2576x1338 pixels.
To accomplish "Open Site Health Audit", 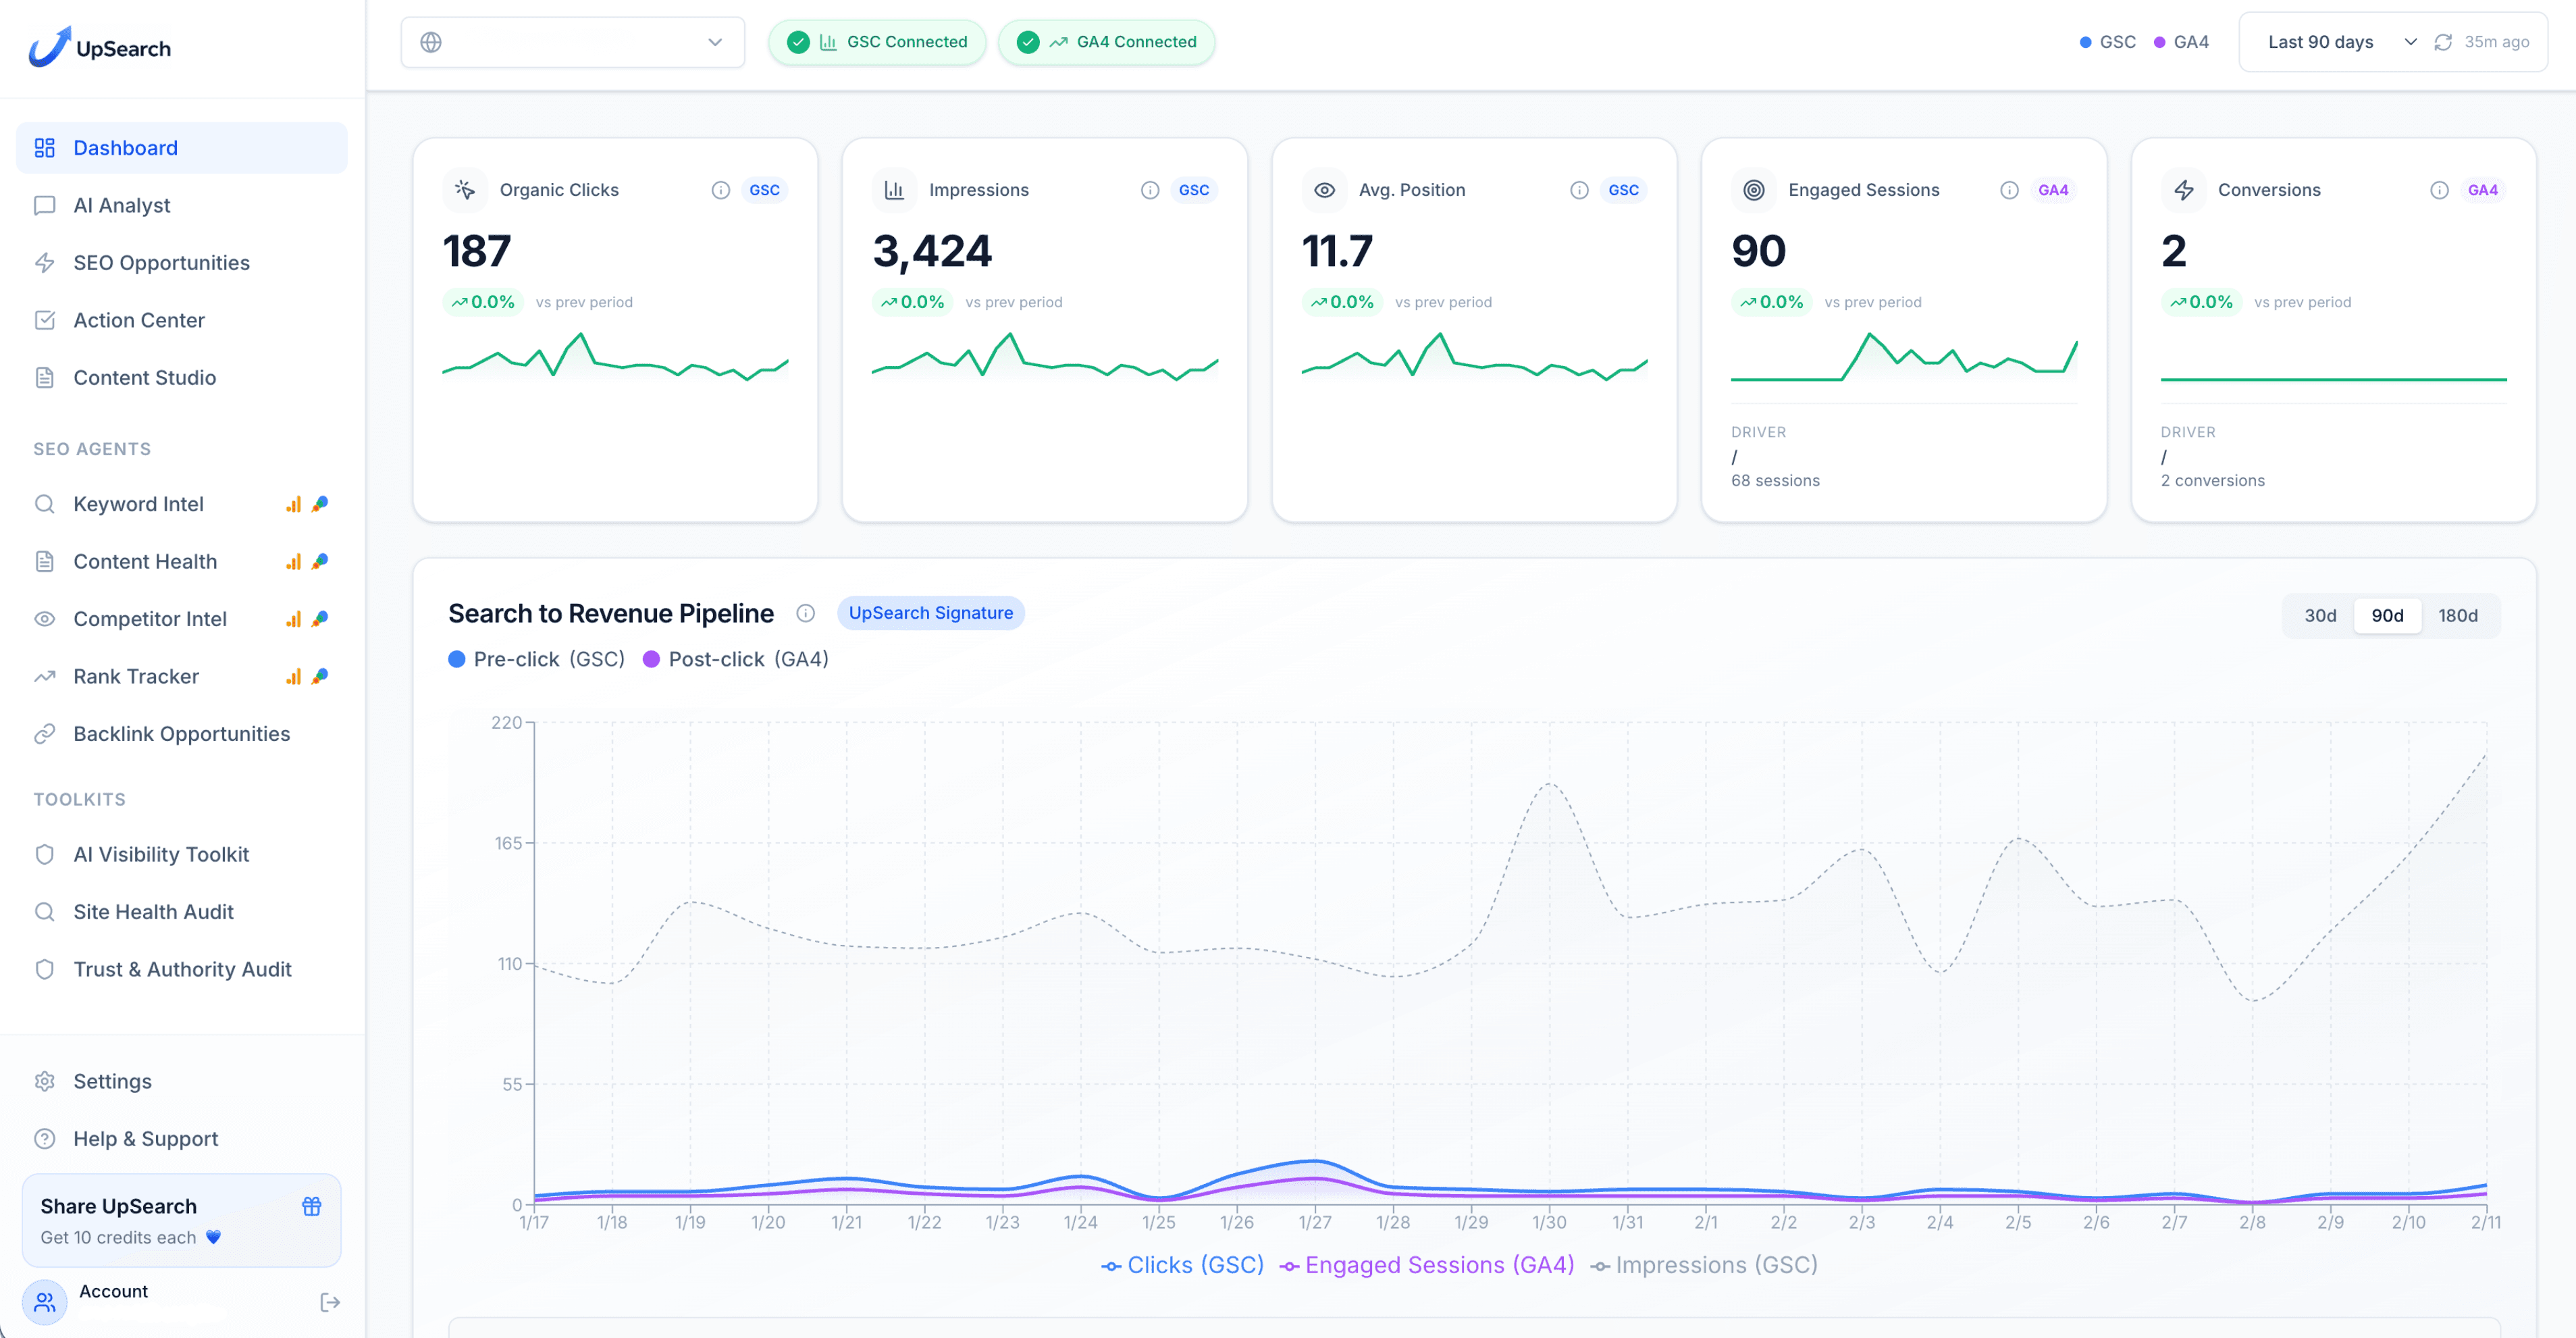I will tap(182, 911).
